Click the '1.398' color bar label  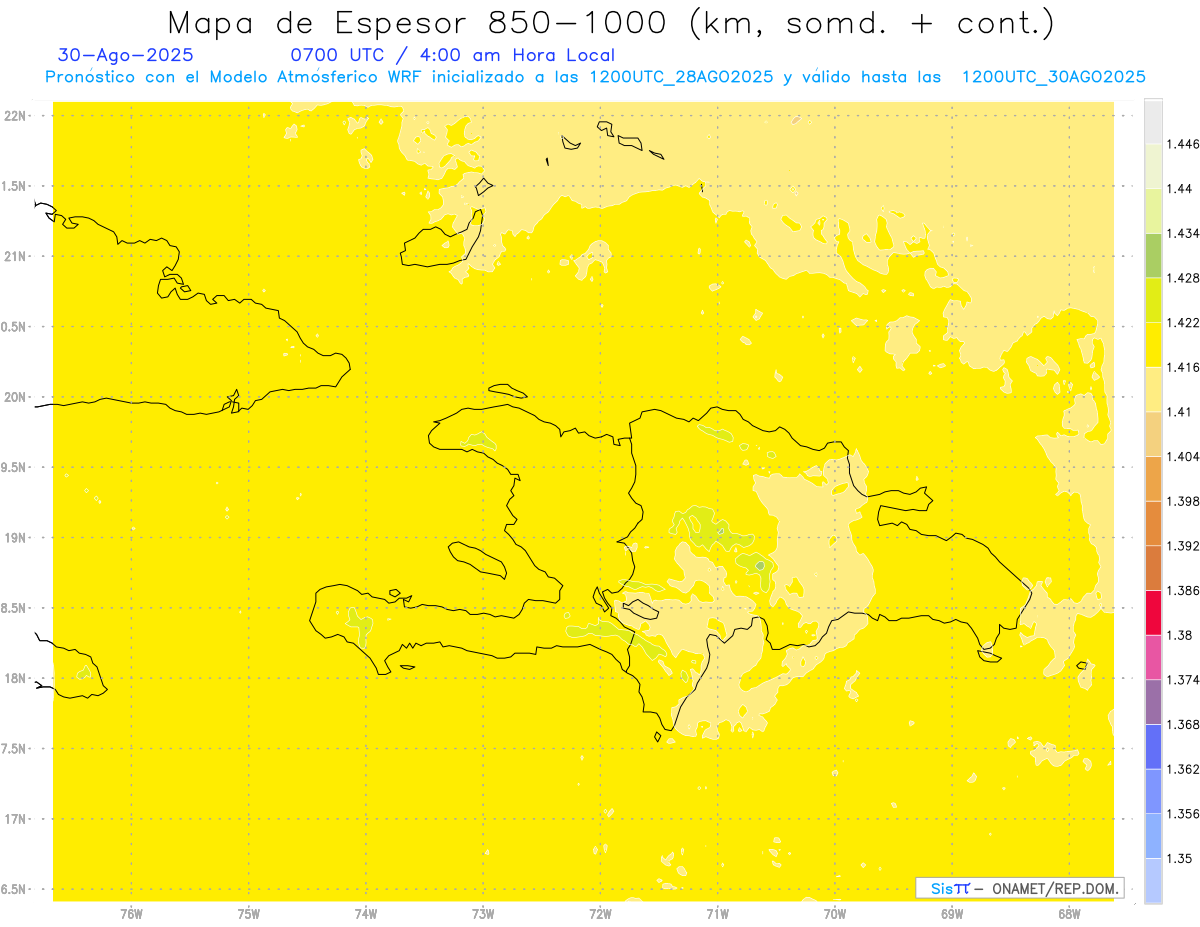tap(1183, 501)
